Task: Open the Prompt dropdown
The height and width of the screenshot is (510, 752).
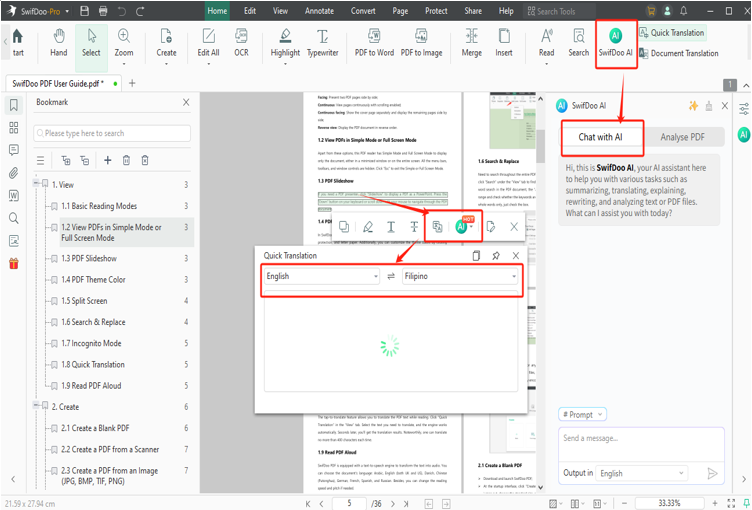Action: [582, 415]
